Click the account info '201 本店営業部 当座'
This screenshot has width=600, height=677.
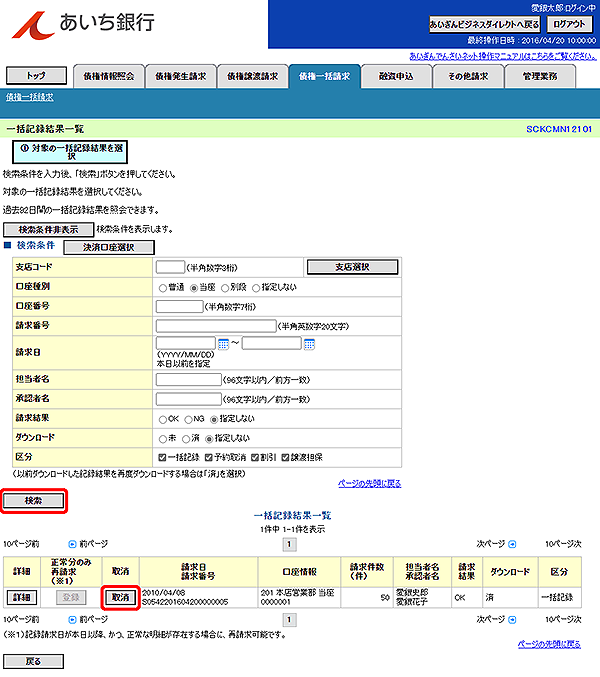pyautogui.click(x=297, y=593)
